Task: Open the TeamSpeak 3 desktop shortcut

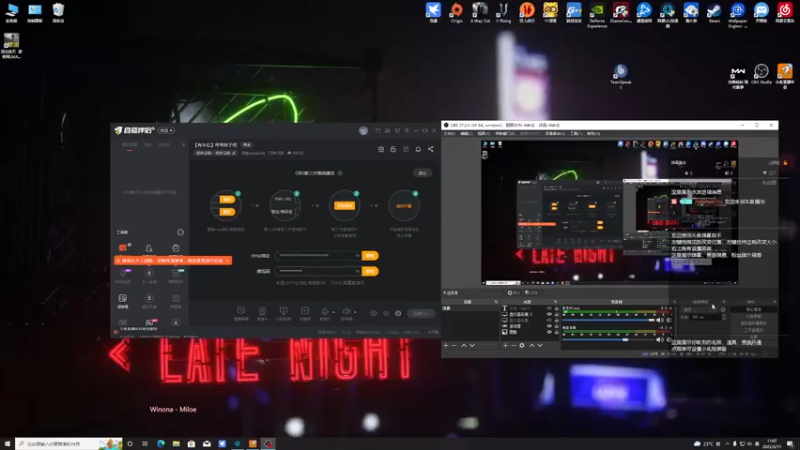Action: point(620,76)
